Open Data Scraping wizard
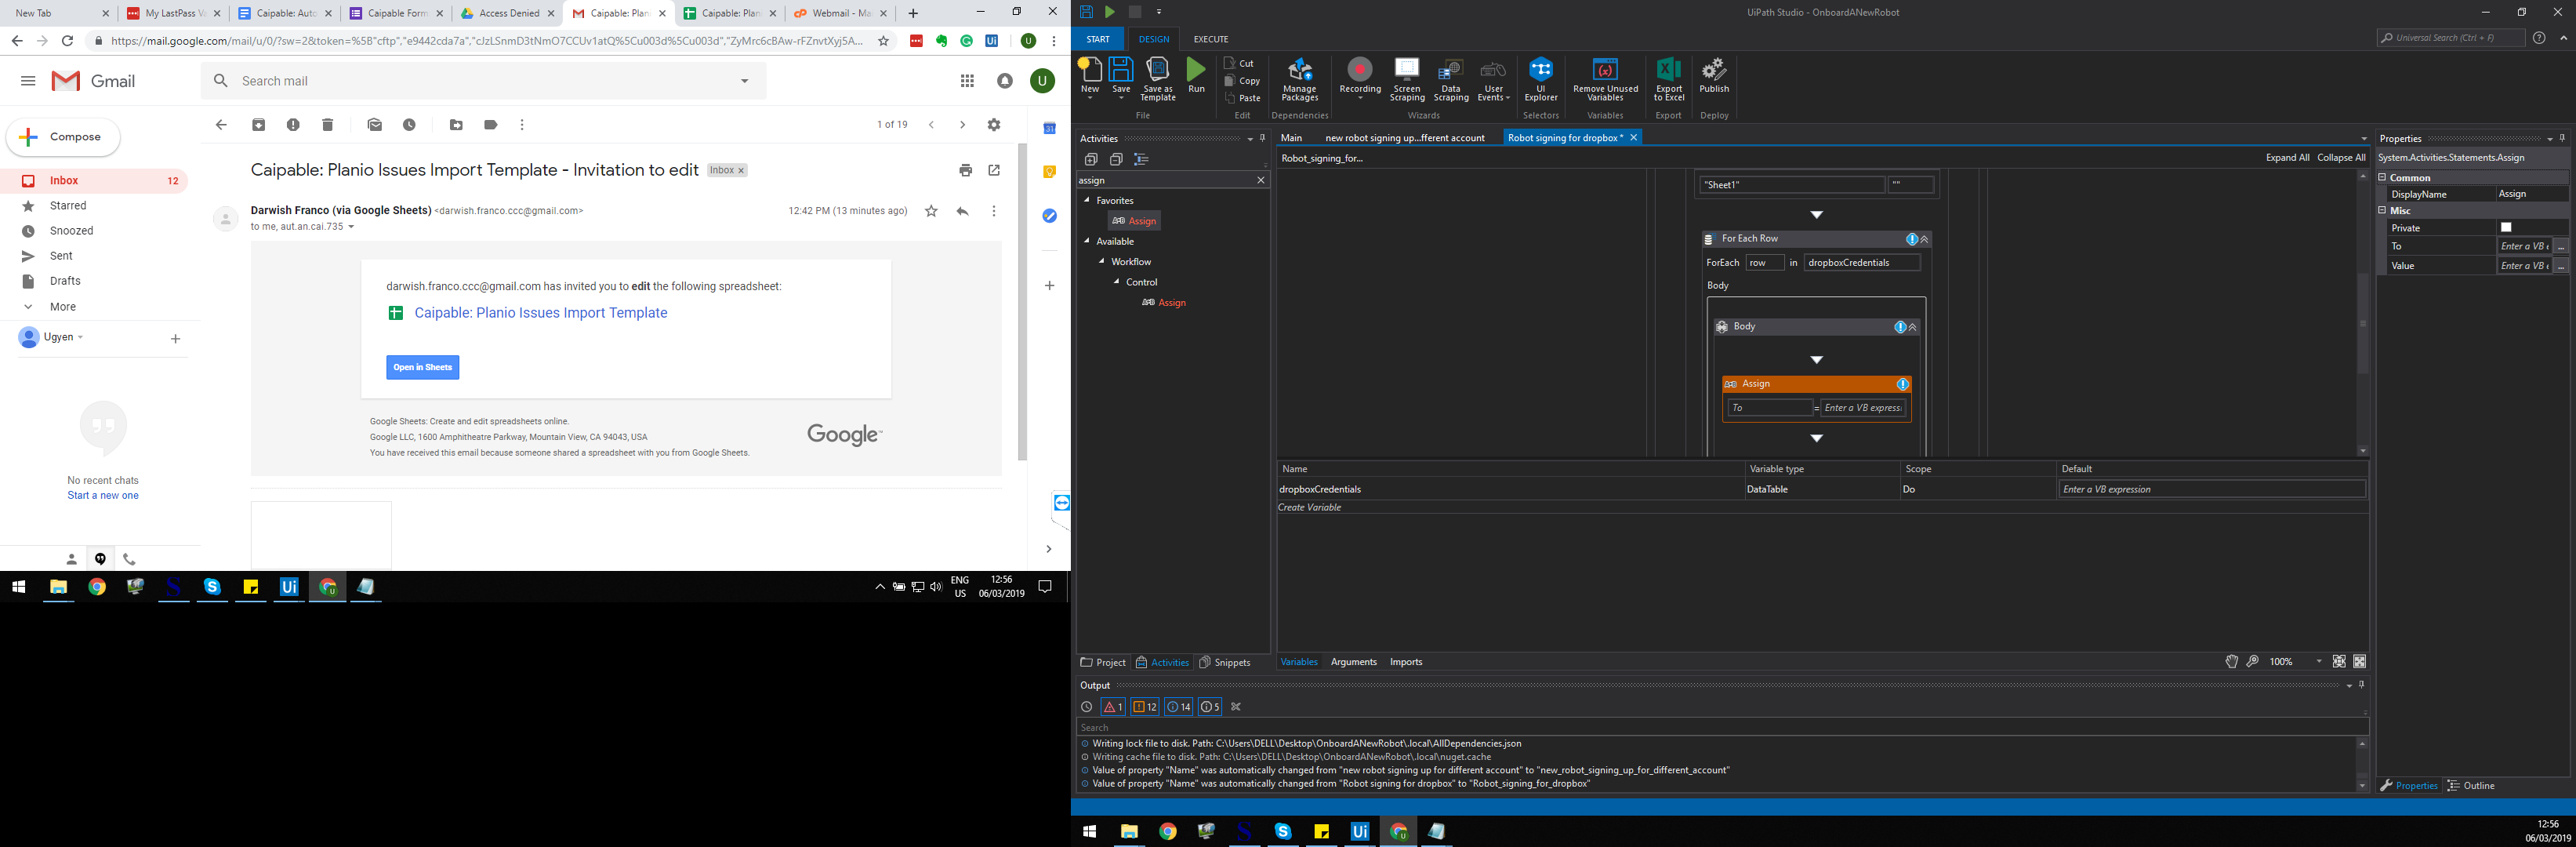Viewport: 2576px width, 847px height. 1451,78
